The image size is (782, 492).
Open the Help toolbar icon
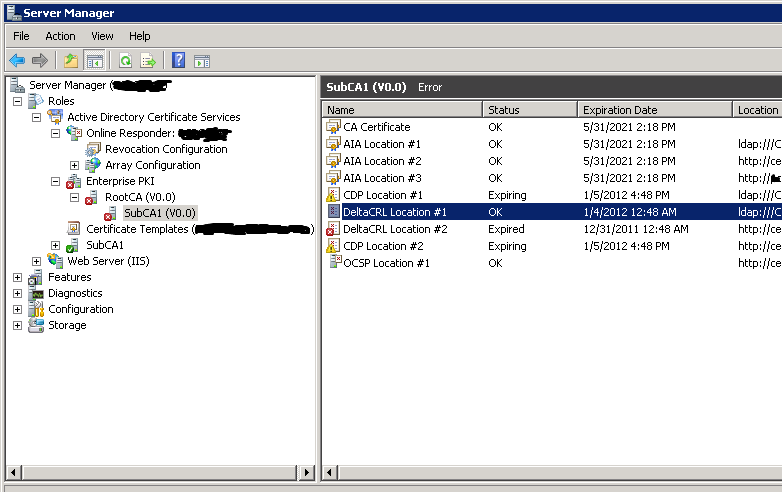coord(179,60)
